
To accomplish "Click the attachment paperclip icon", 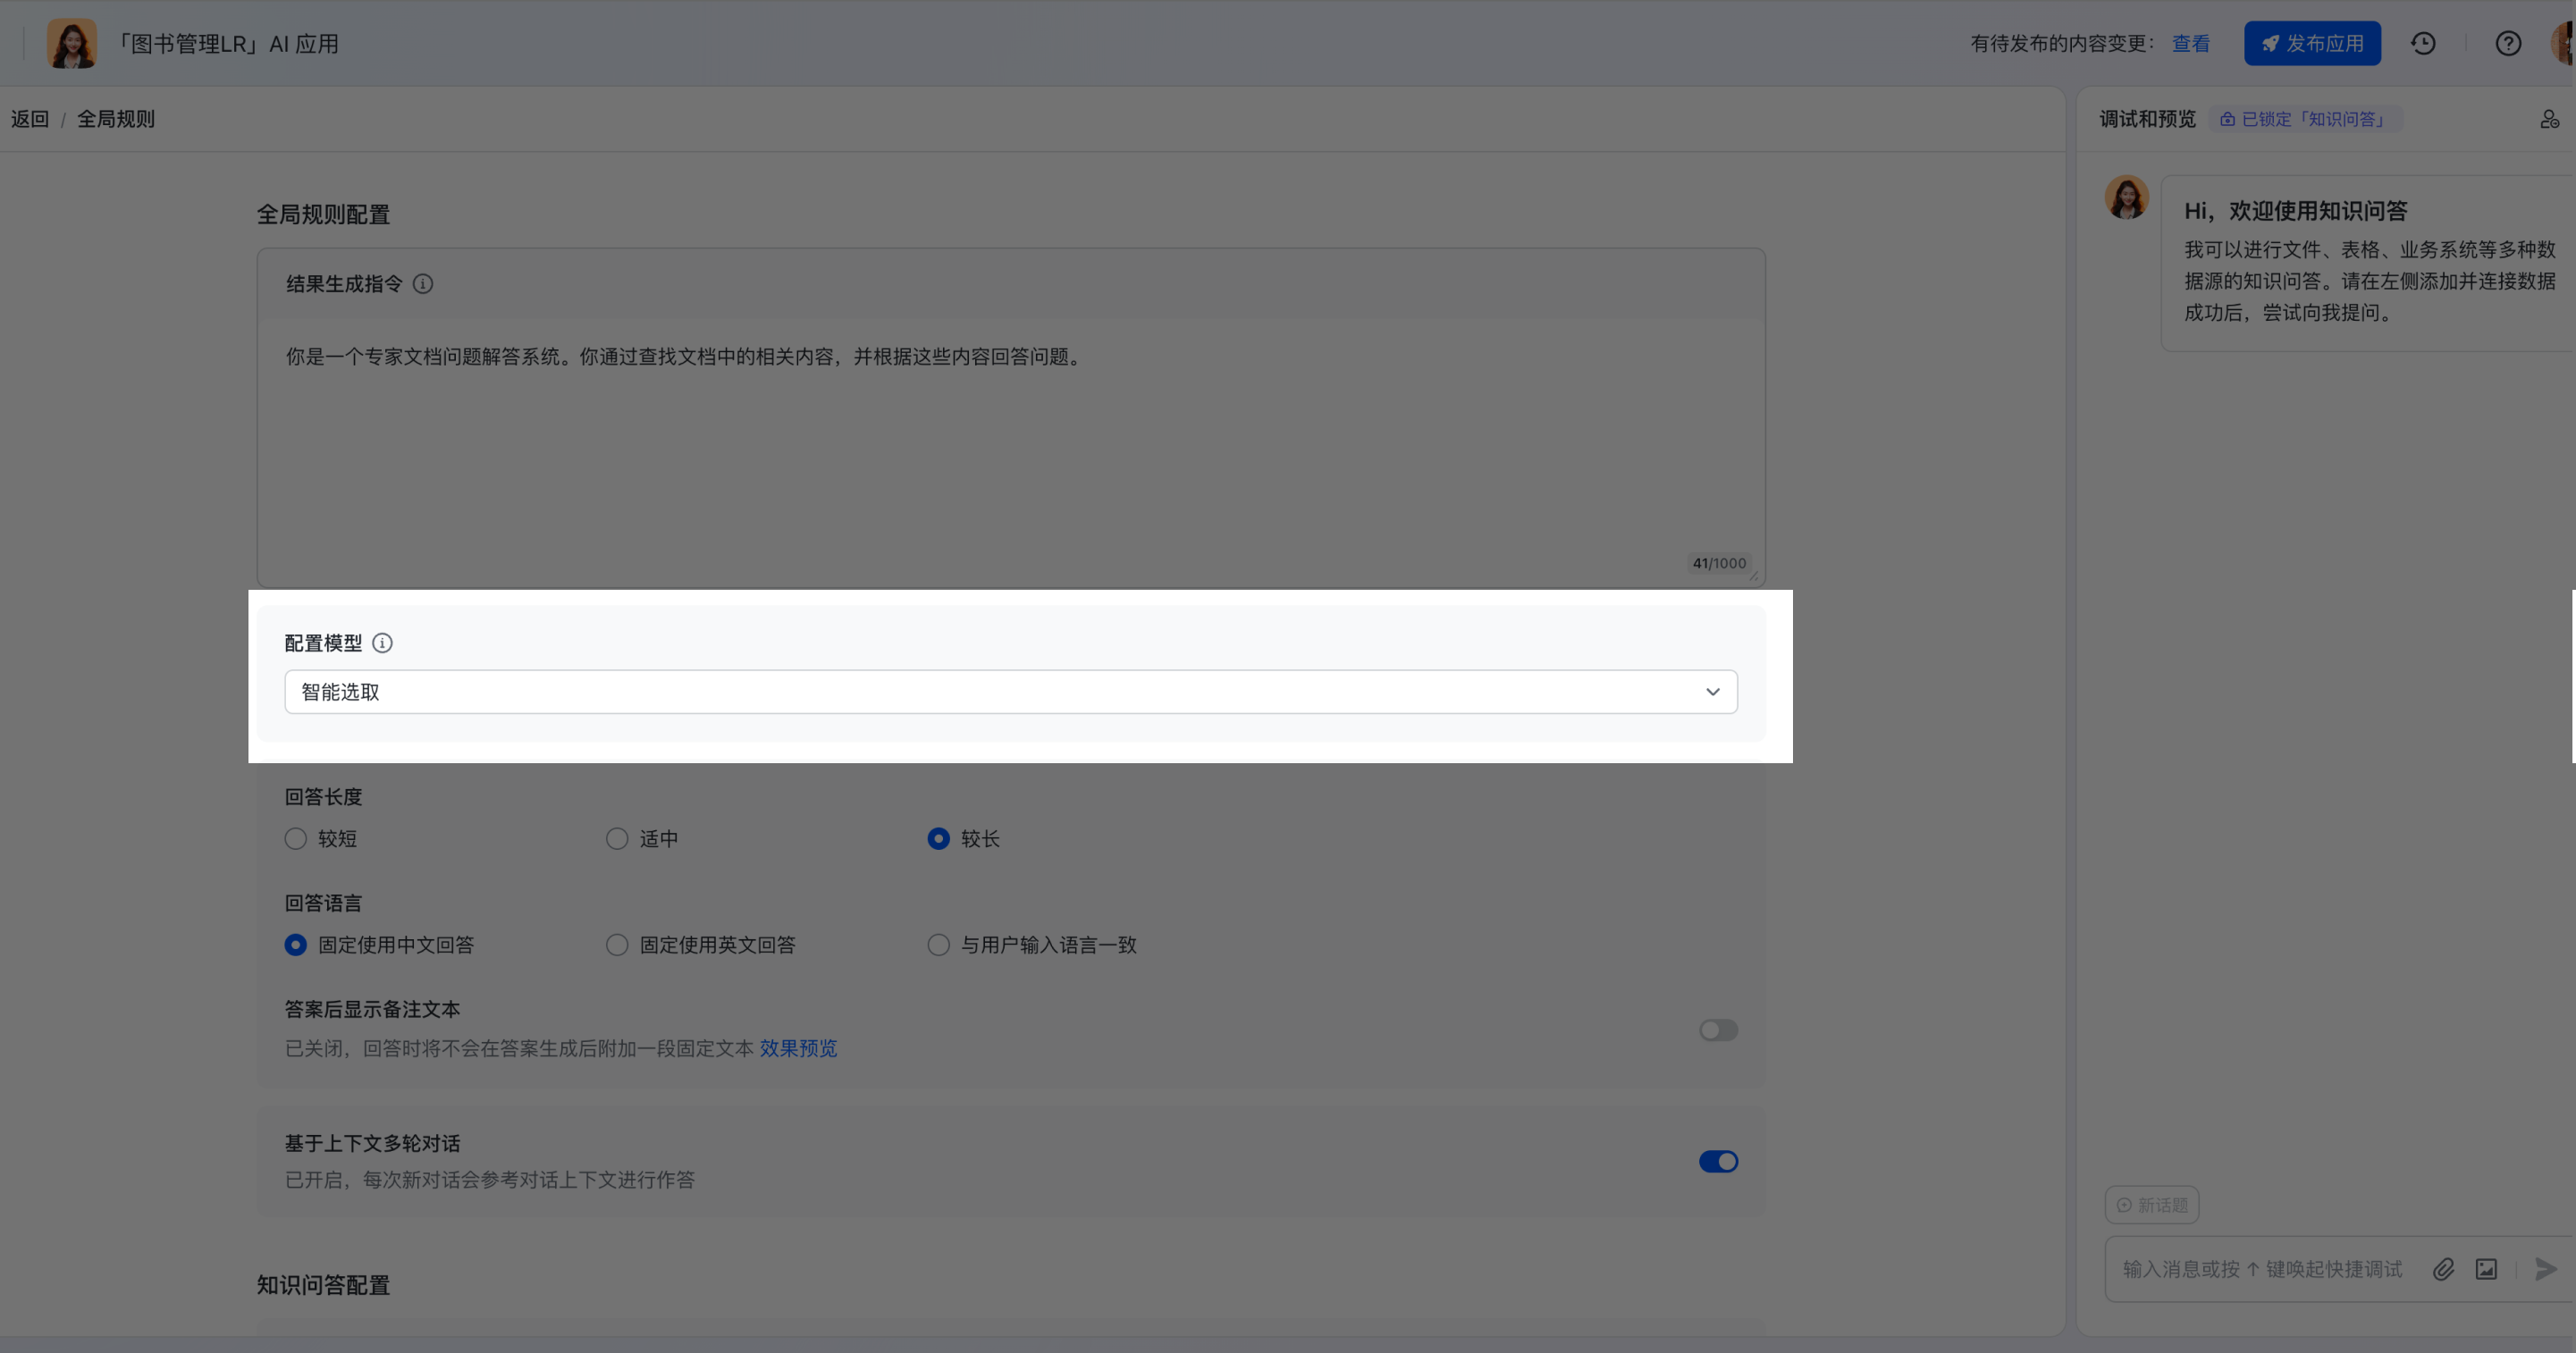I will 2443,1269.
